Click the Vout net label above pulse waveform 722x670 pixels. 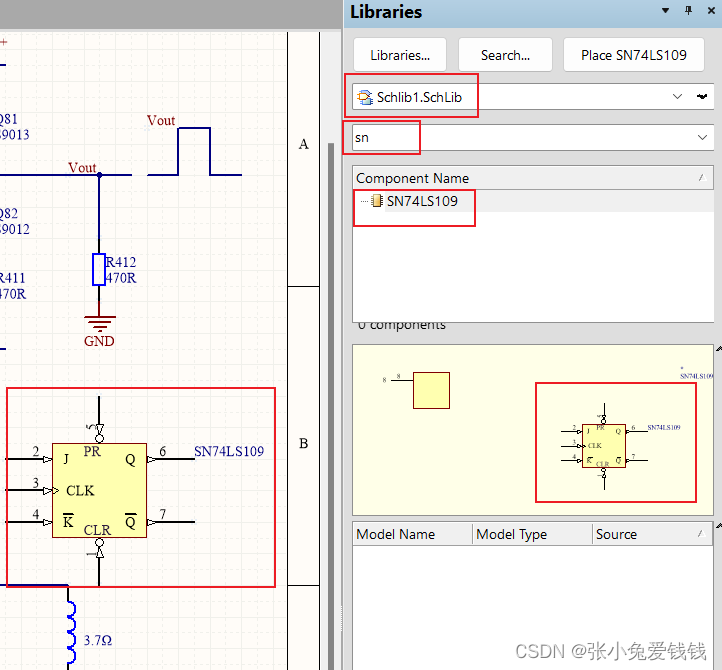coord(161,121)
